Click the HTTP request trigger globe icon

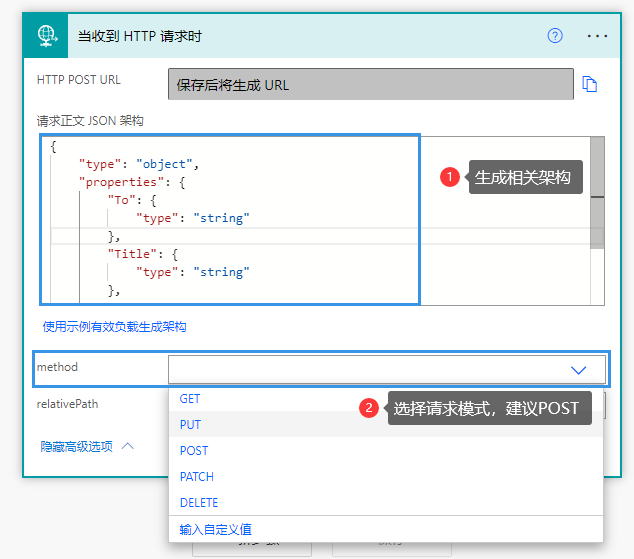(x=46, y=36)
